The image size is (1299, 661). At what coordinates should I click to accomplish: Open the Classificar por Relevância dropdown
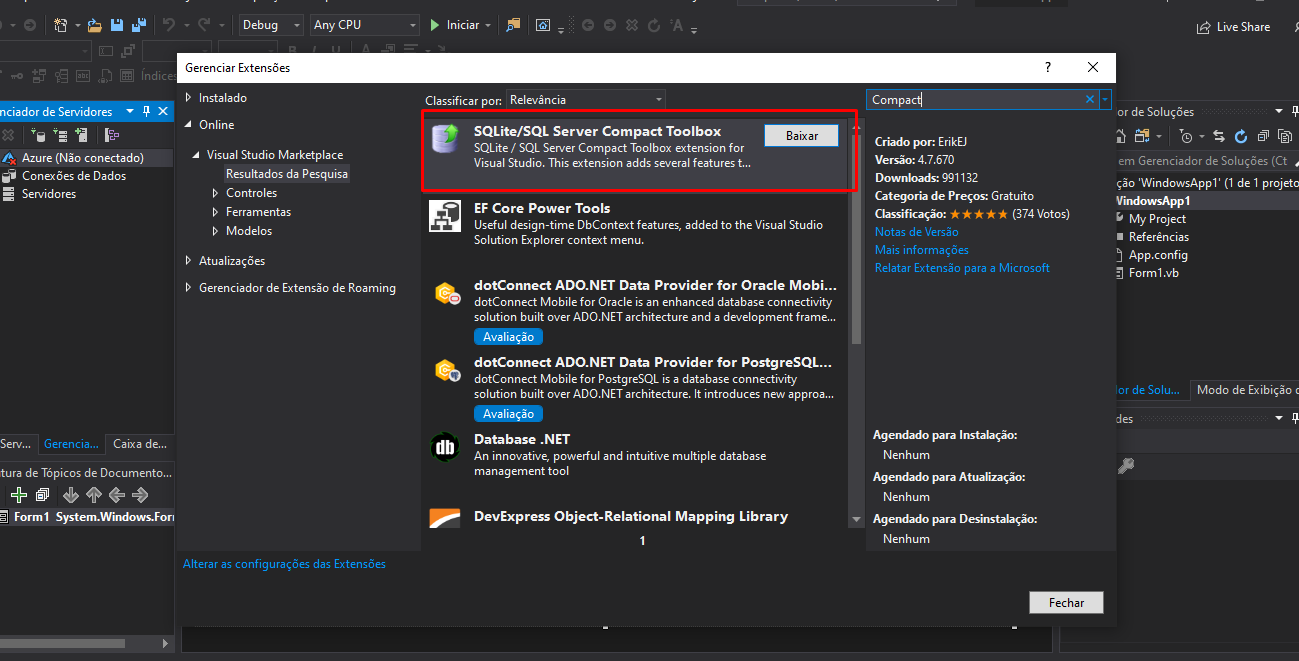[x=585, y=100]
